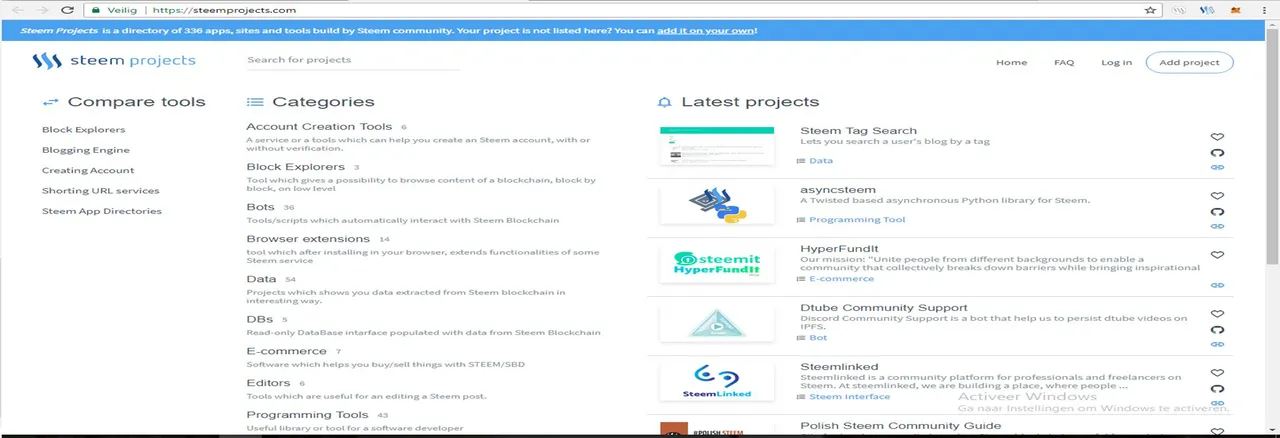1280x438 pixels.
Task: Open the DBs category
Action: click(259, 319)
